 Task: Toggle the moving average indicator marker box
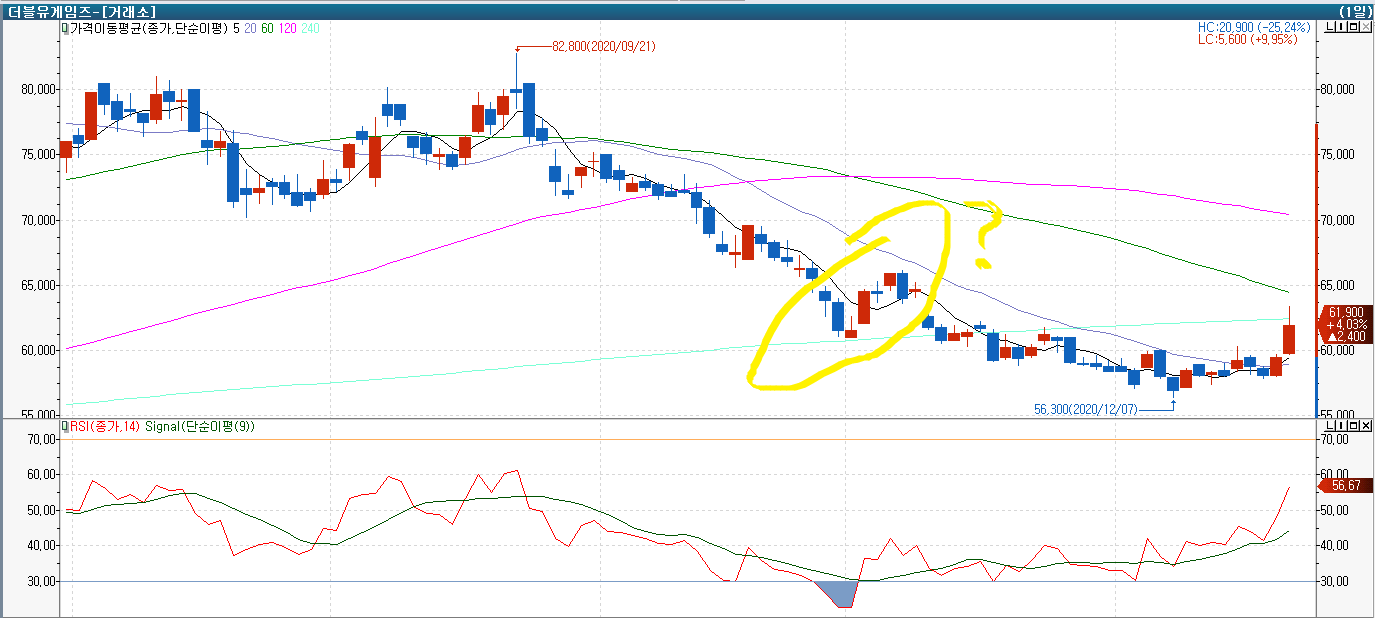[65, 29]
